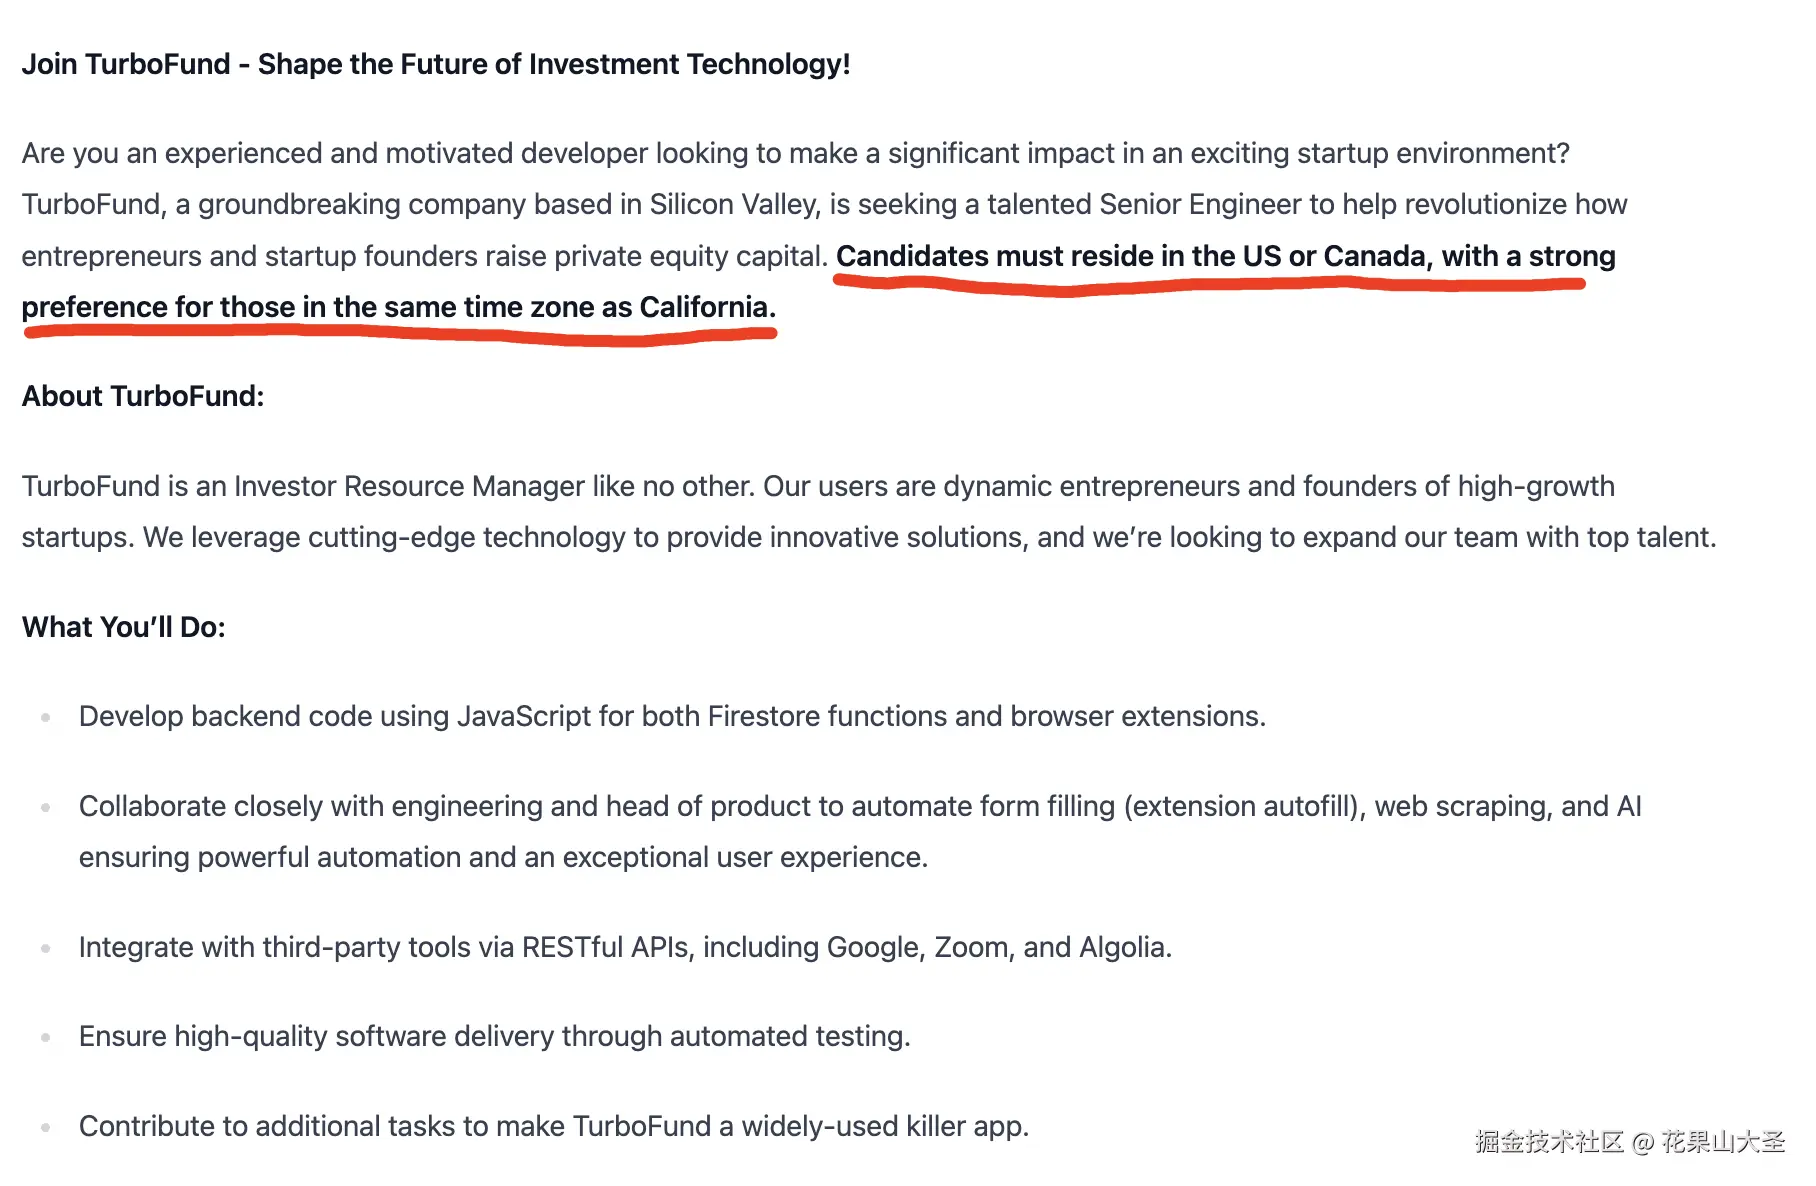Click the "掘金技术社区 @ 花果山大圣" watermark
Viewport: 1816px width, 1186px height.
[1629, 1142]
